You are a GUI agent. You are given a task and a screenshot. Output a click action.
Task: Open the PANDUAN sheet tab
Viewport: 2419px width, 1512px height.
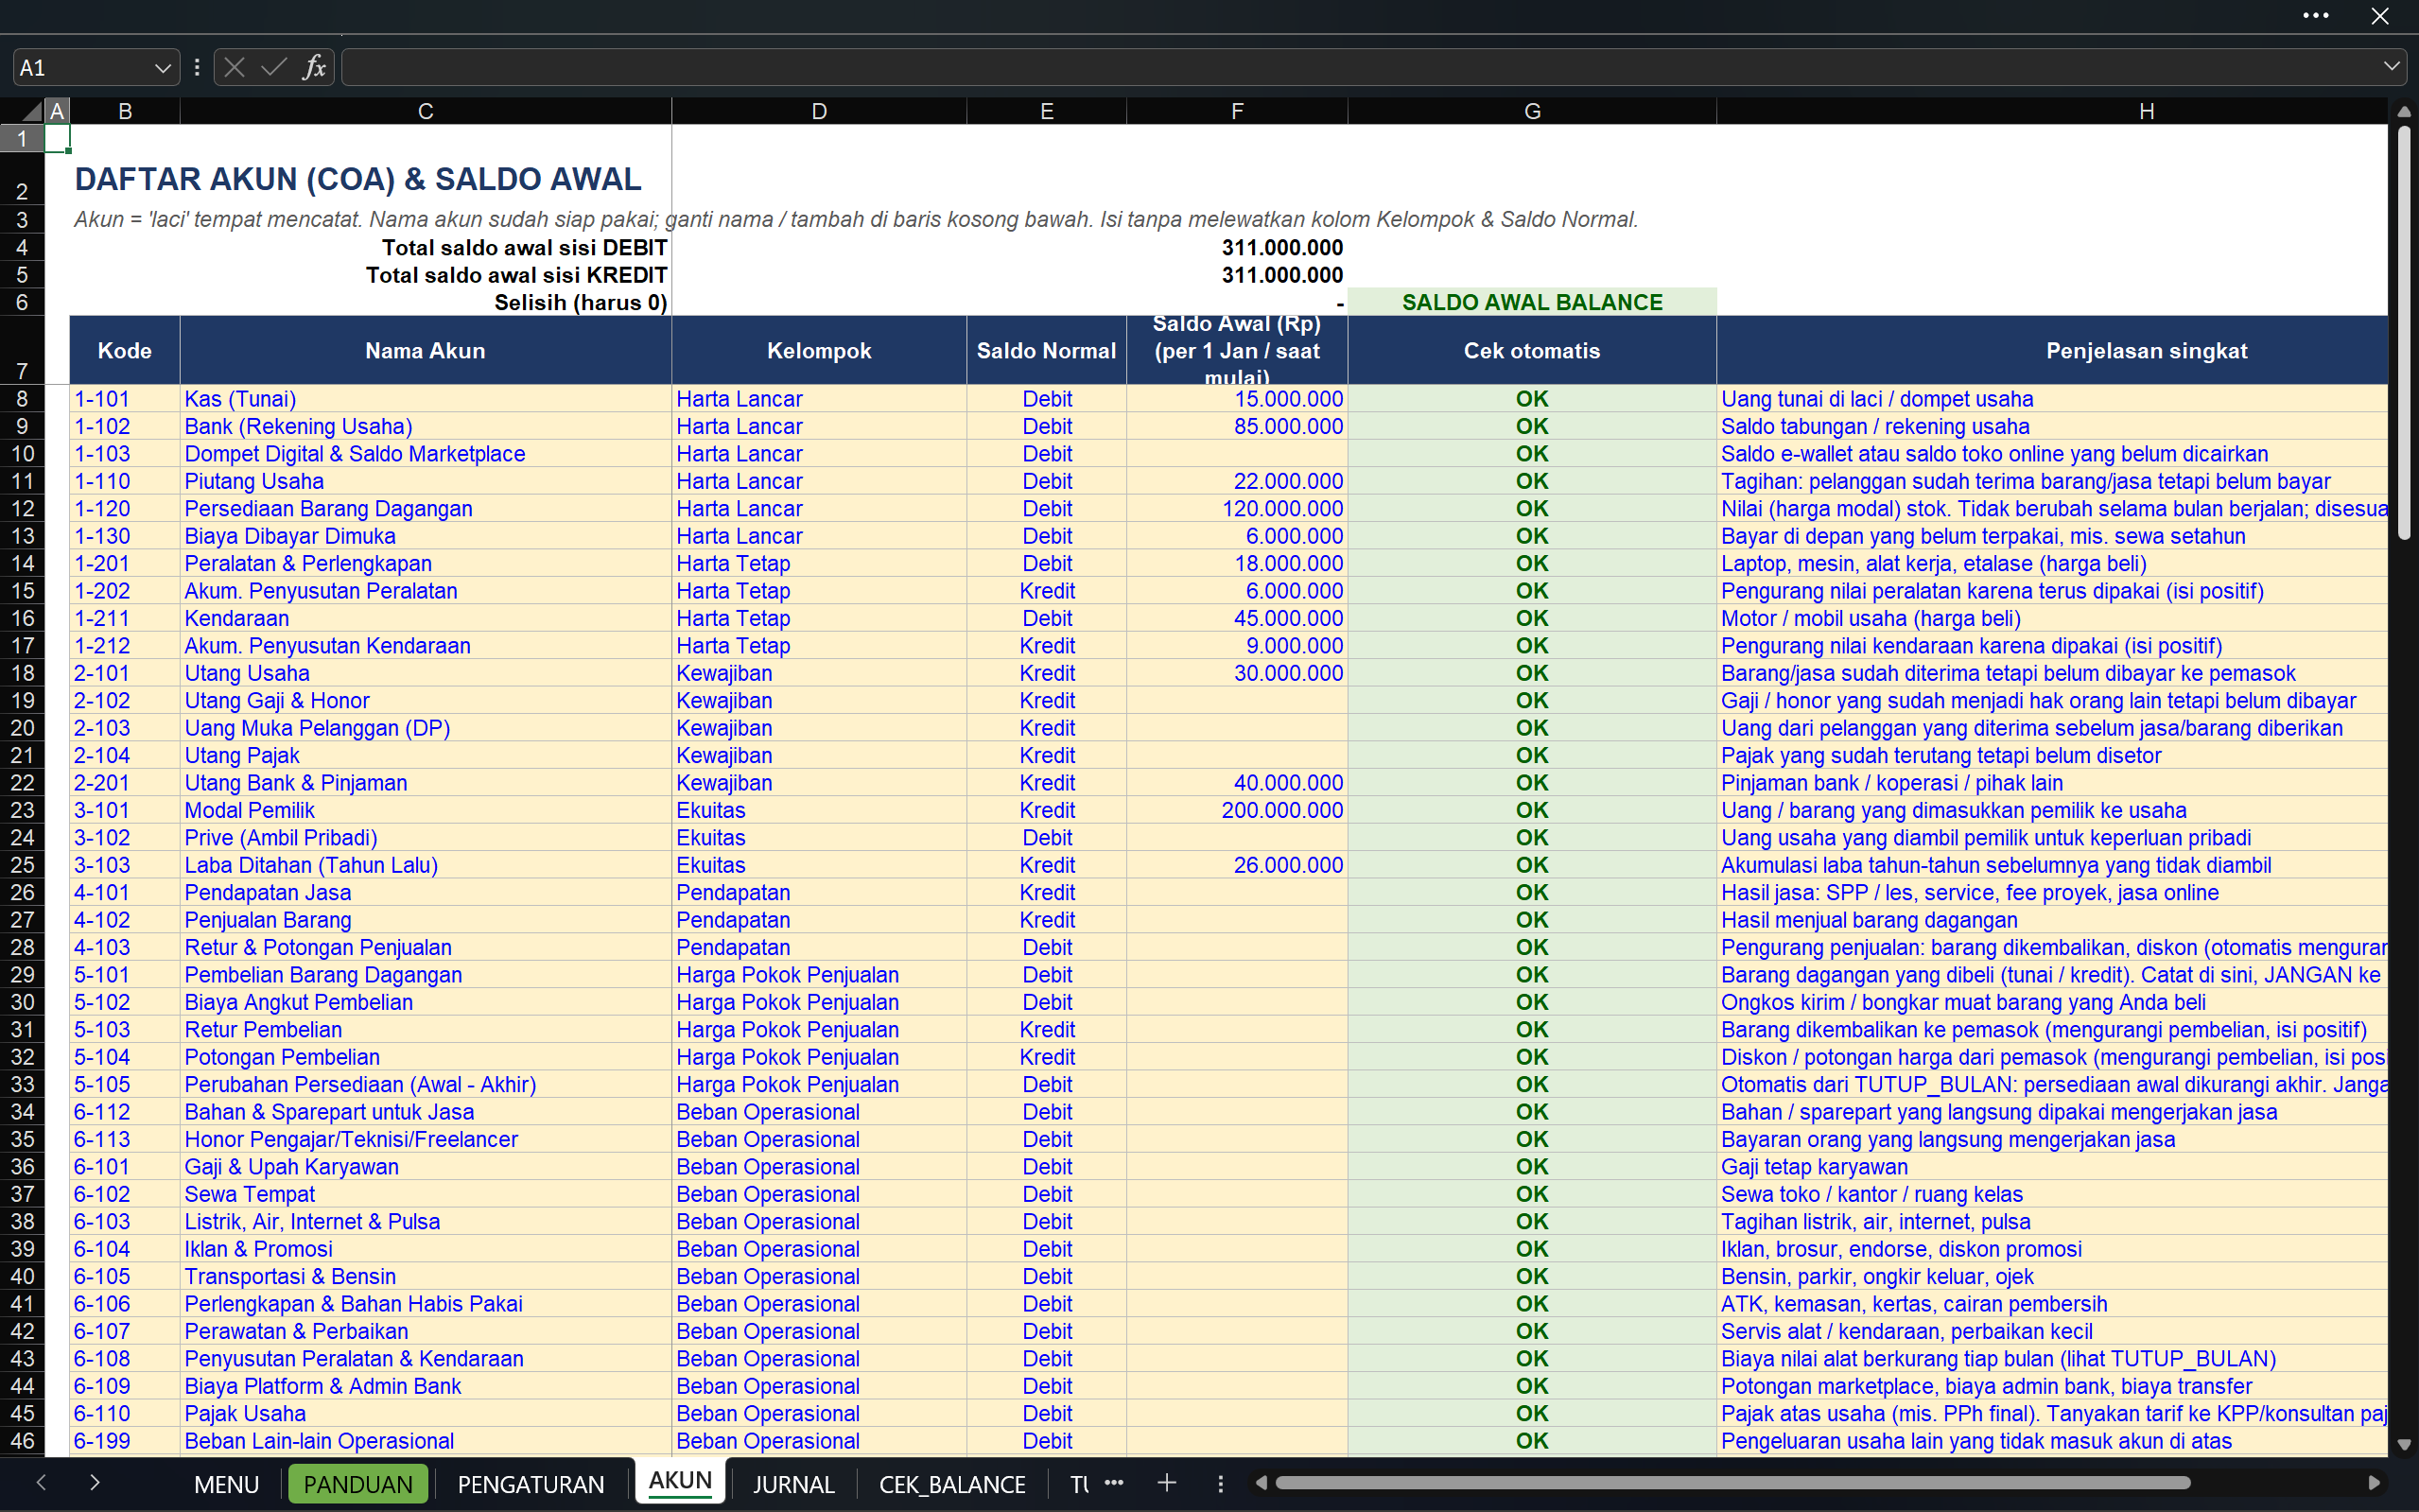pos(358,1484)
